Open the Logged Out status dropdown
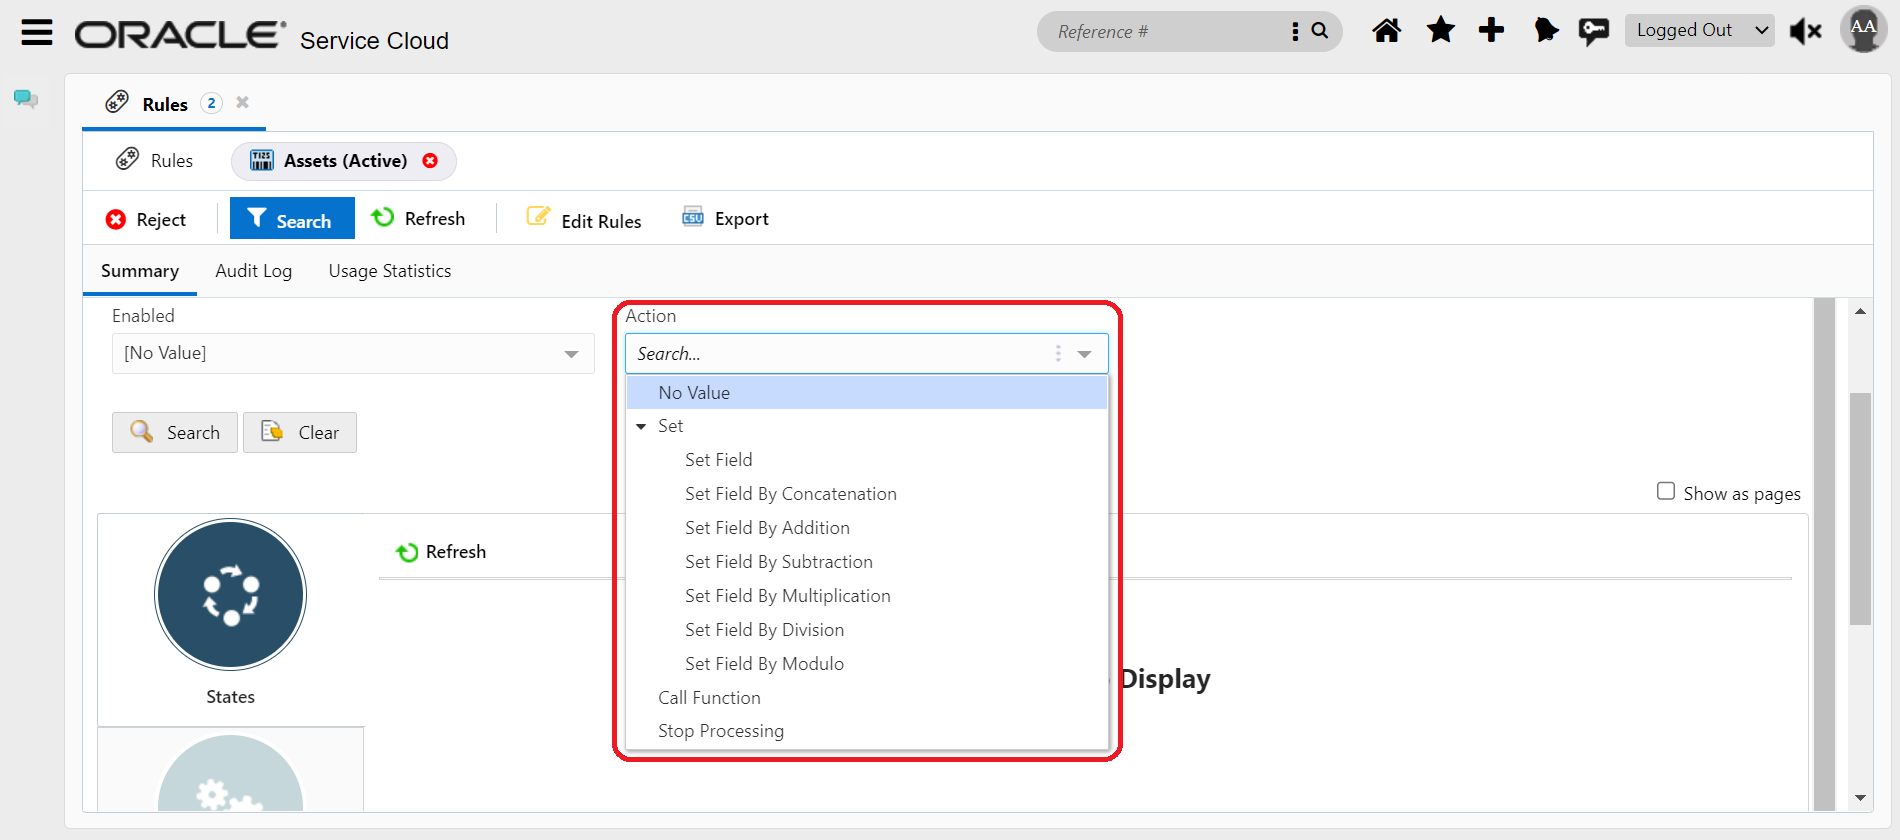 point(1699,31)
